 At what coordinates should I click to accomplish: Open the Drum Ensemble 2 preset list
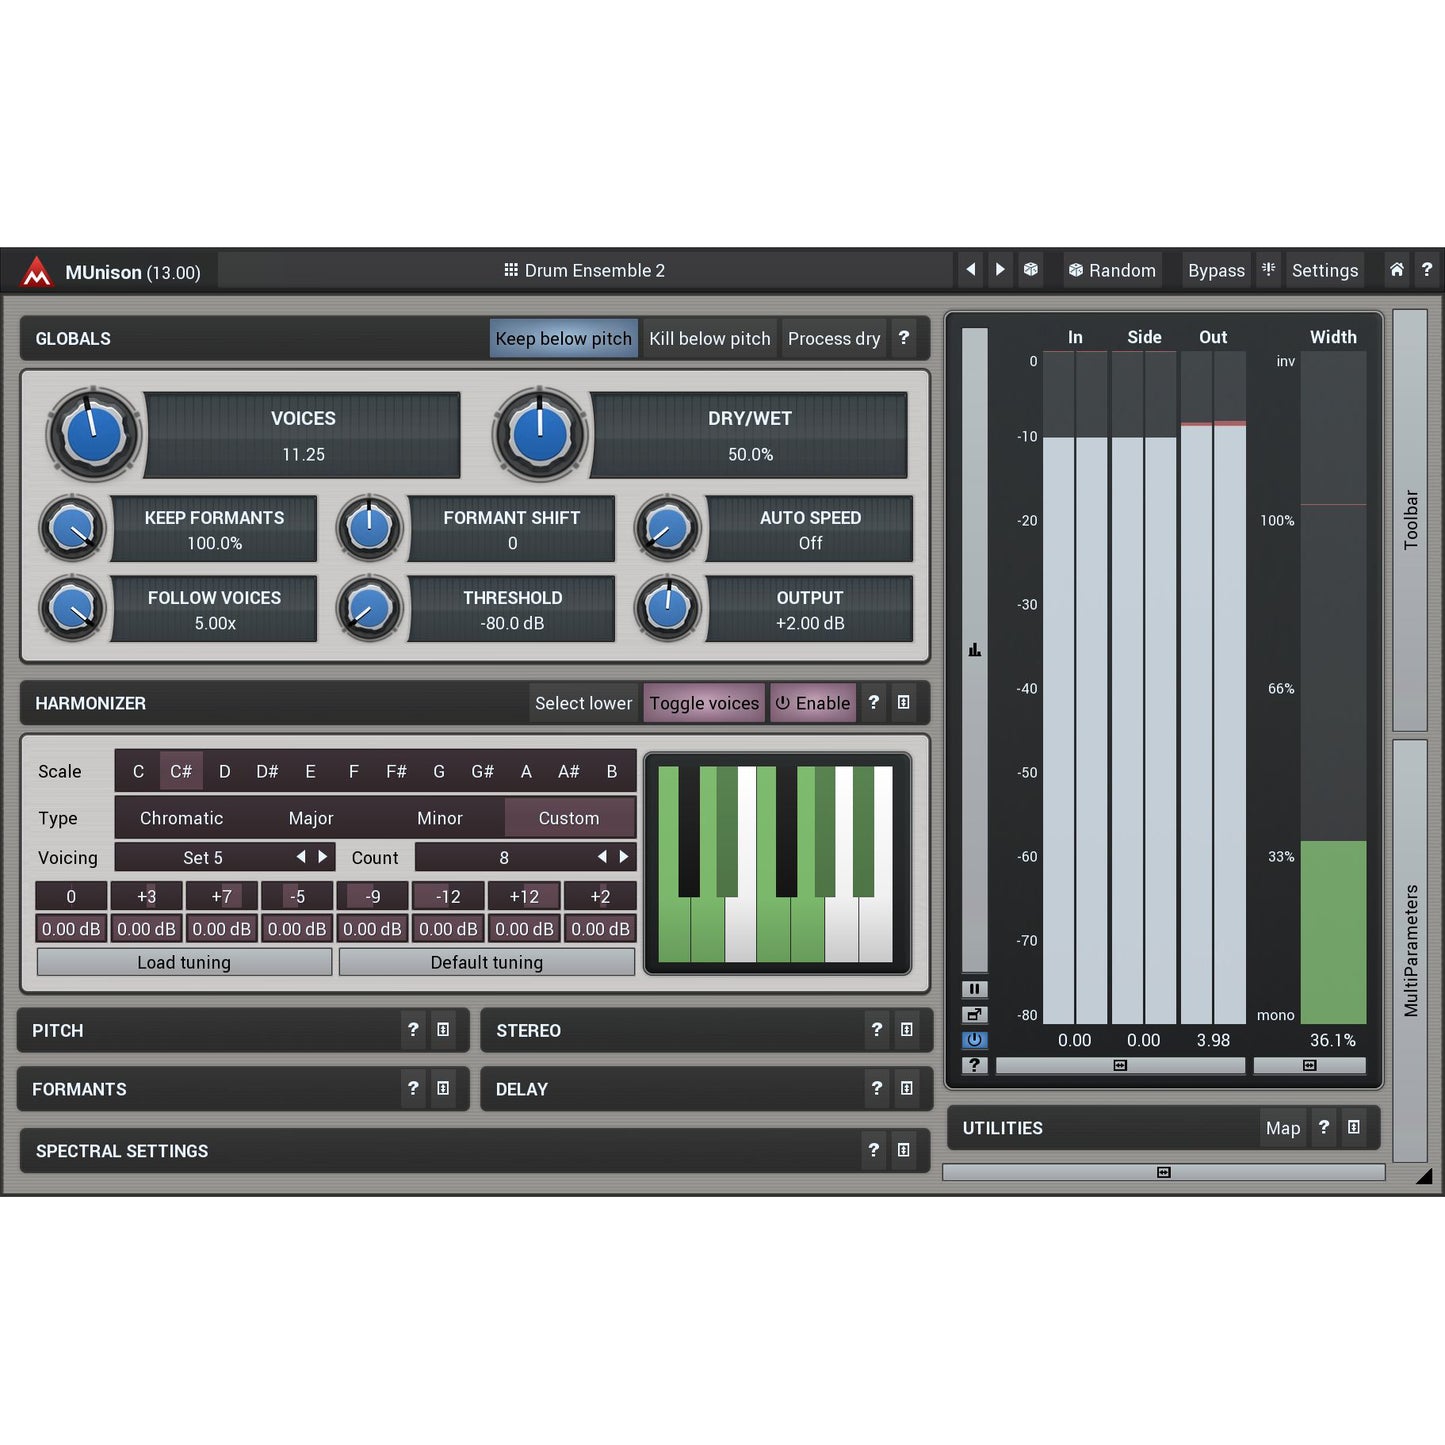[x=584, y=271]
